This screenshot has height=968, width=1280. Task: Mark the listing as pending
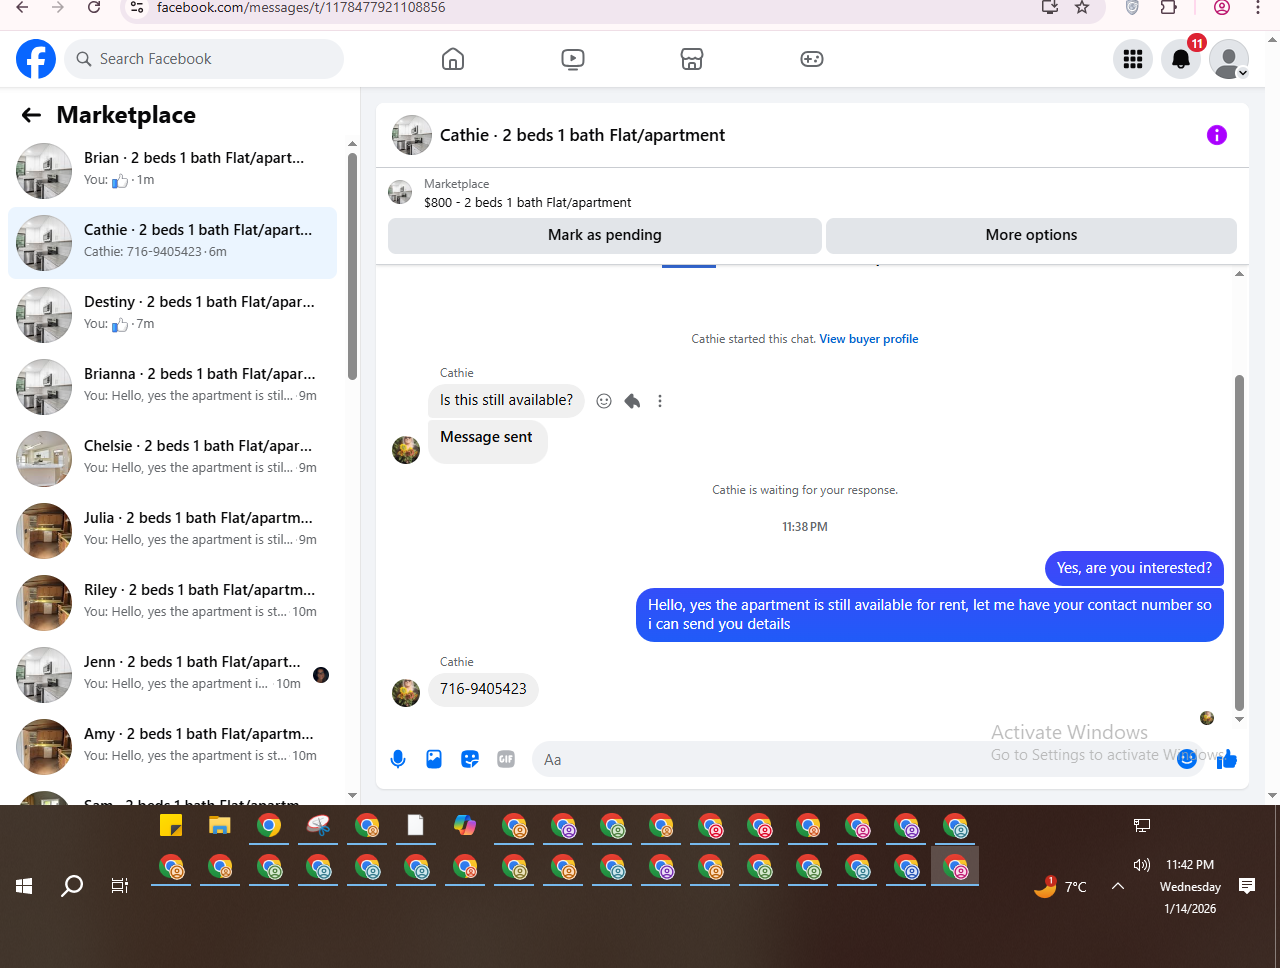point(605,235)
